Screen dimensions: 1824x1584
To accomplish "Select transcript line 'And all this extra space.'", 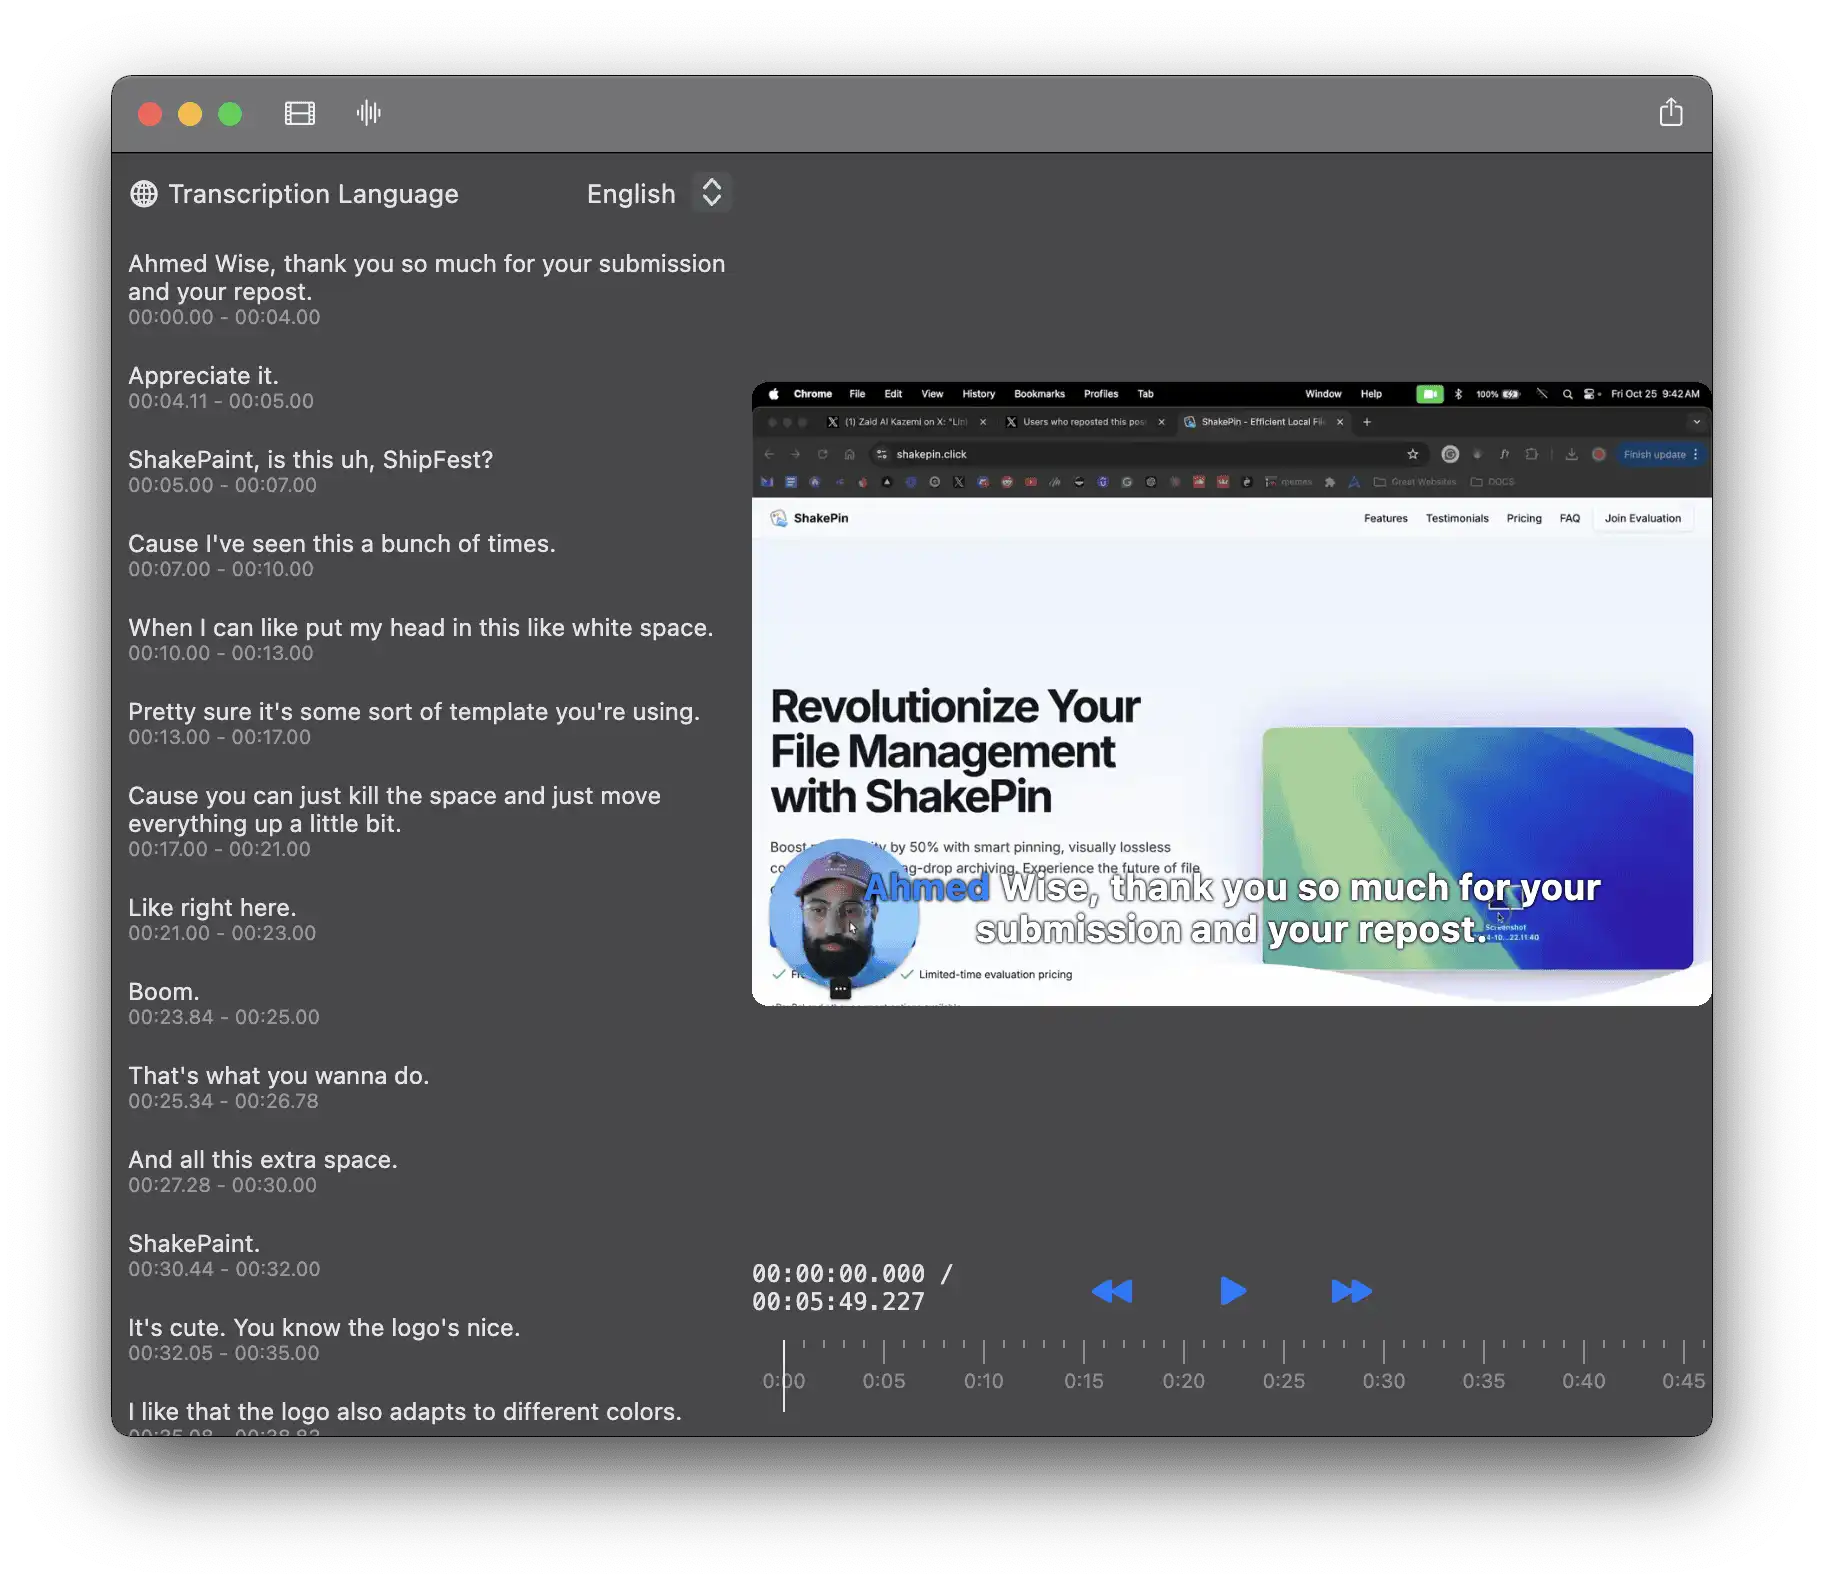I will 262,1160.
